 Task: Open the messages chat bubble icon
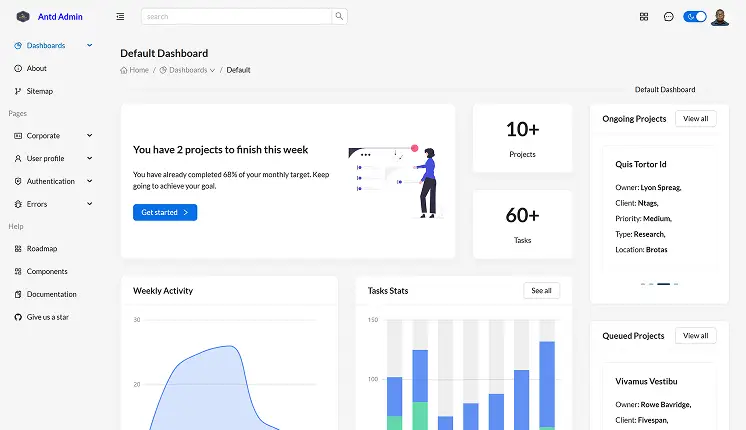coord(668,17)
